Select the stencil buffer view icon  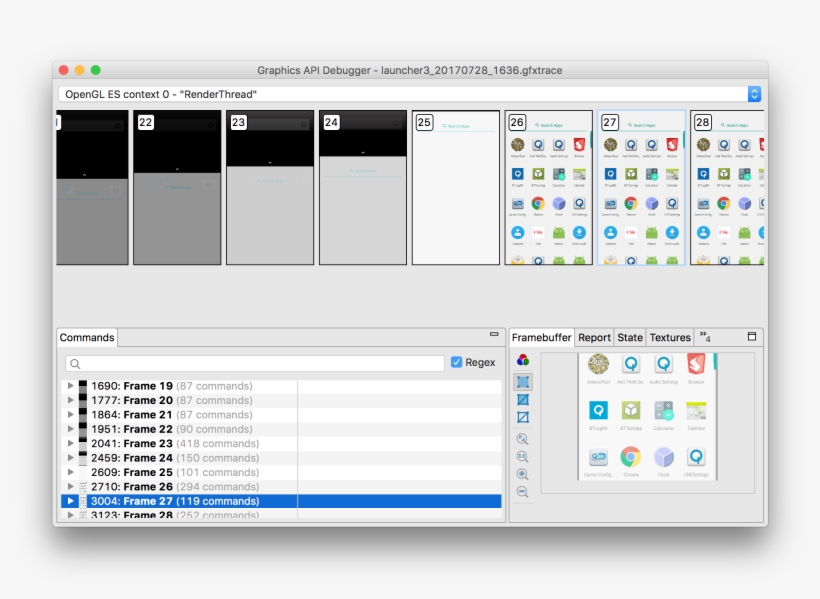pyautogui.click(x=523, y=417)
